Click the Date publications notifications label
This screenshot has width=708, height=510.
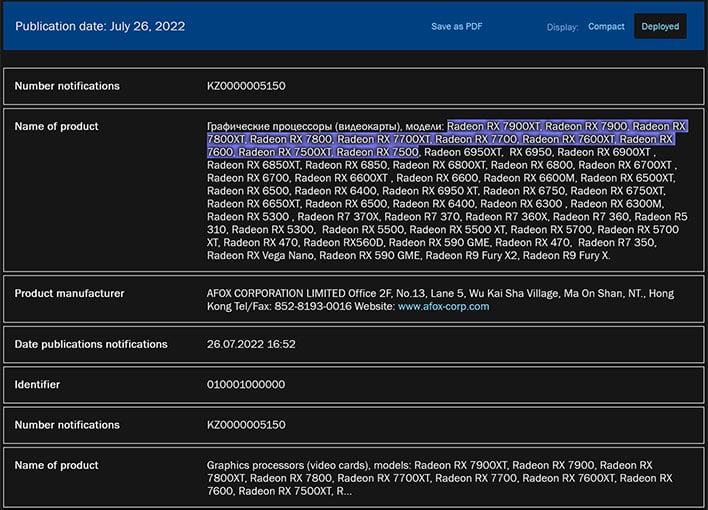(x=91, y=344)
